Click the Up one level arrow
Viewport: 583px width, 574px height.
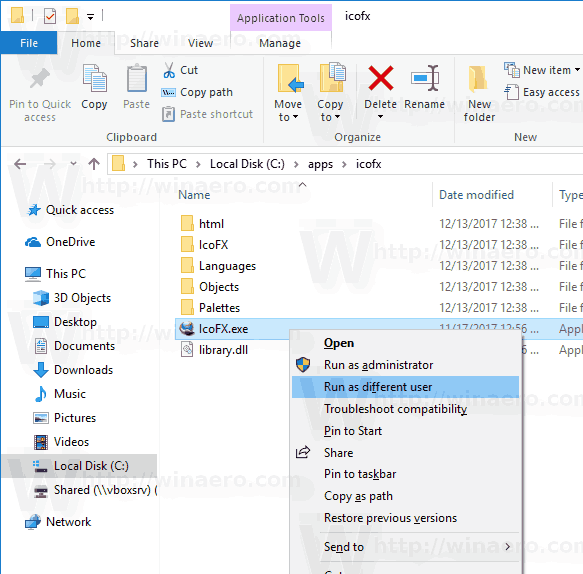[x=94, y=164]
